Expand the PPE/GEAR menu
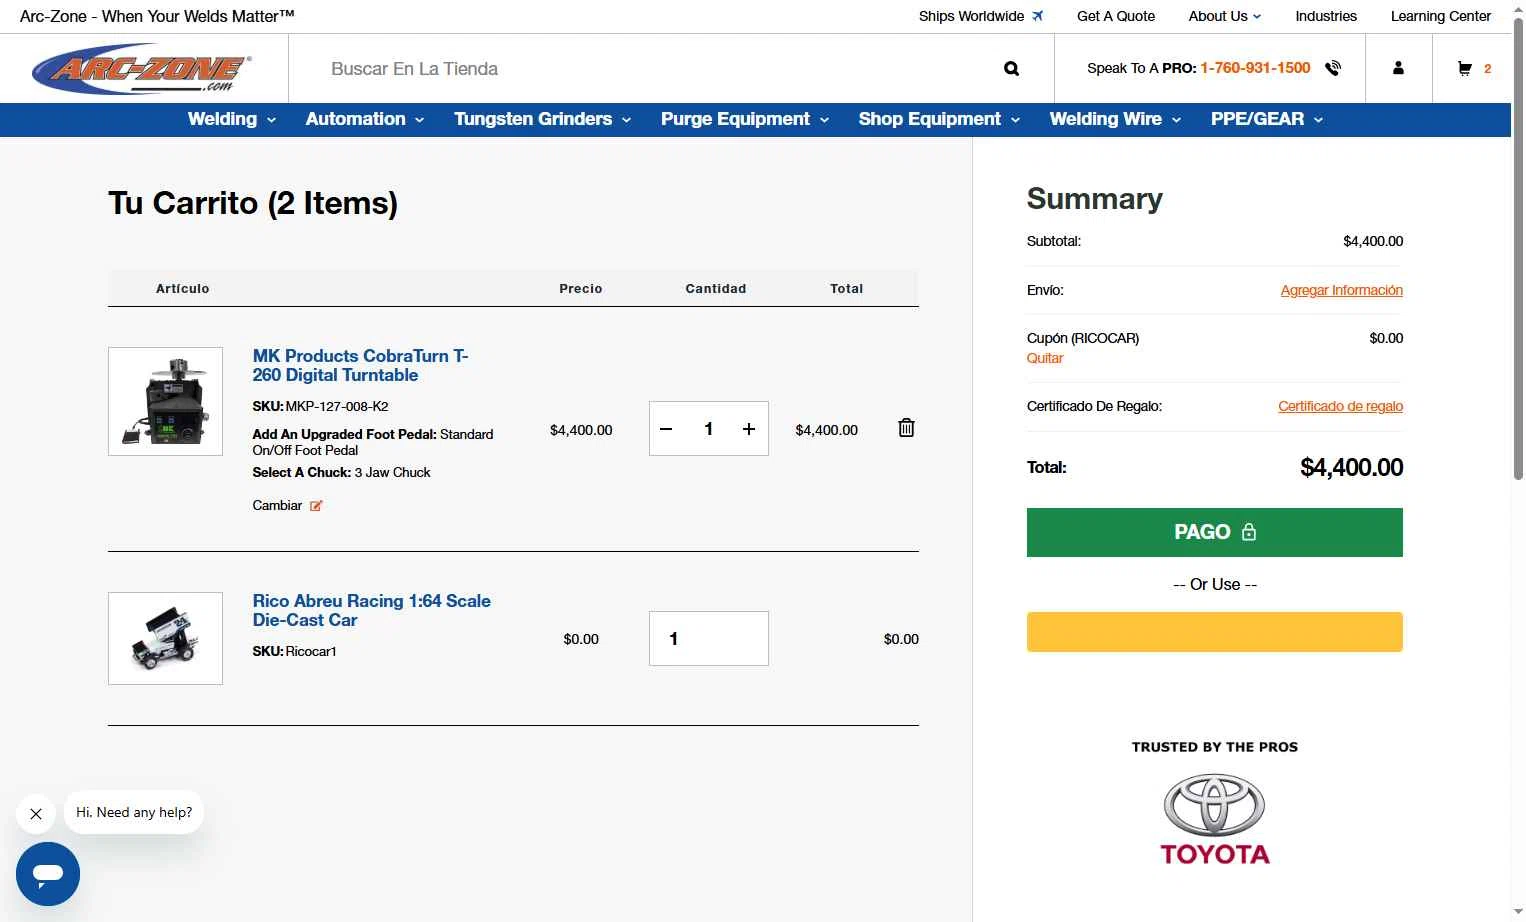1526x922 pixels. coord(1267,119)
